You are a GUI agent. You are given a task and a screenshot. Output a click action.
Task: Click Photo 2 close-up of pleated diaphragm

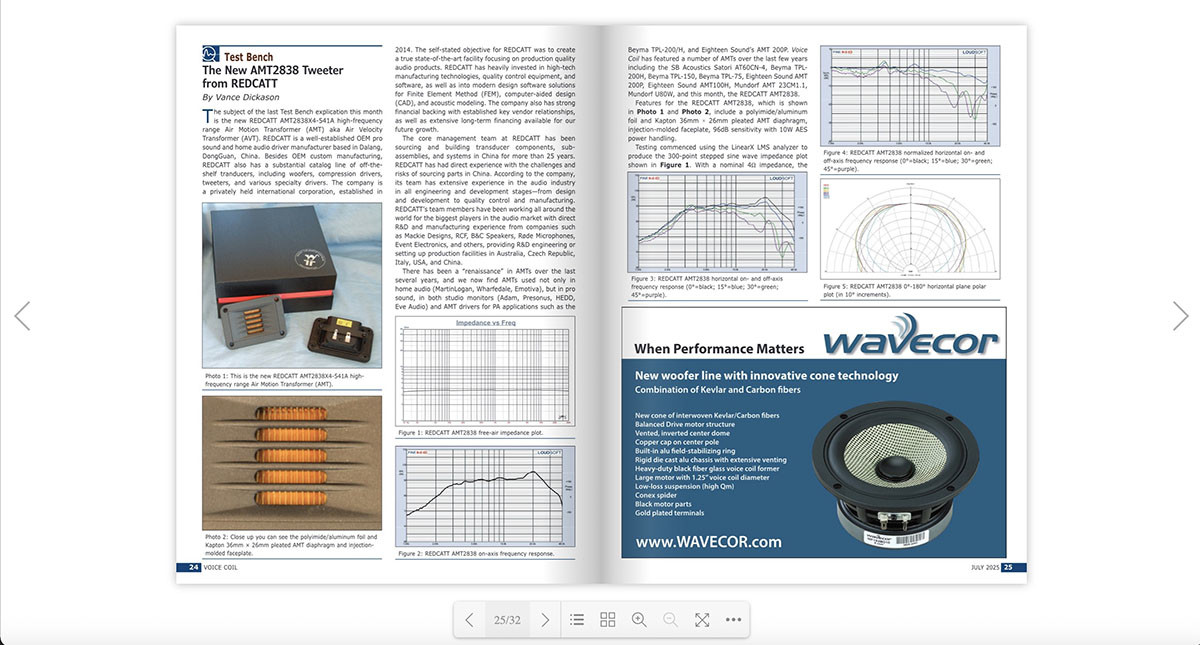coord(292,463)
